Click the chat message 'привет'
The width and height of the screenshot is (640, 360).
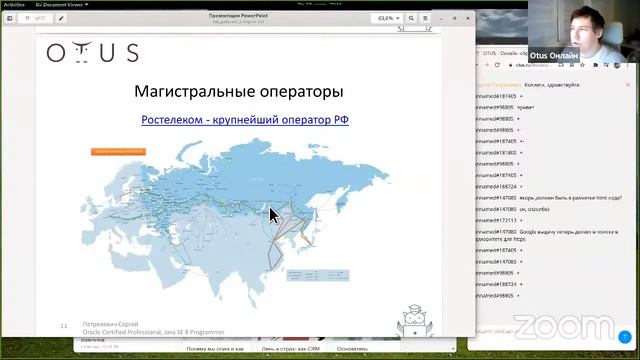coord(525,107)
